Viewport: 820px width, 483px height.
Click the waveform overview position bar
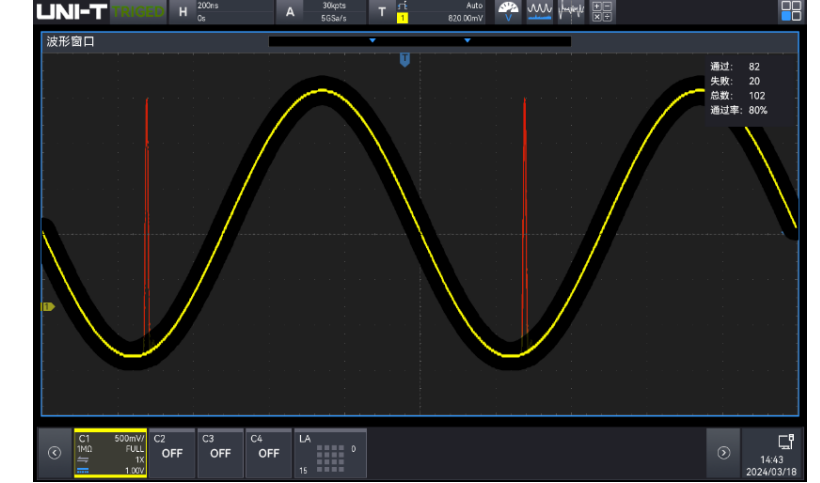click(x=419, y=41)
